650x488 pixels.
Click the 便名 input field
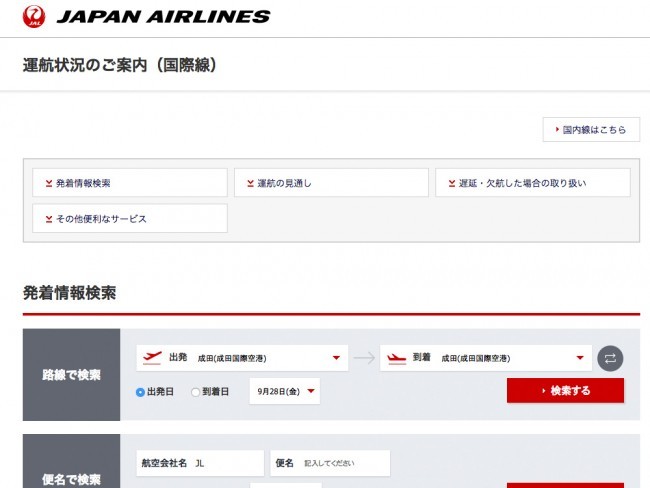(330, 463)
